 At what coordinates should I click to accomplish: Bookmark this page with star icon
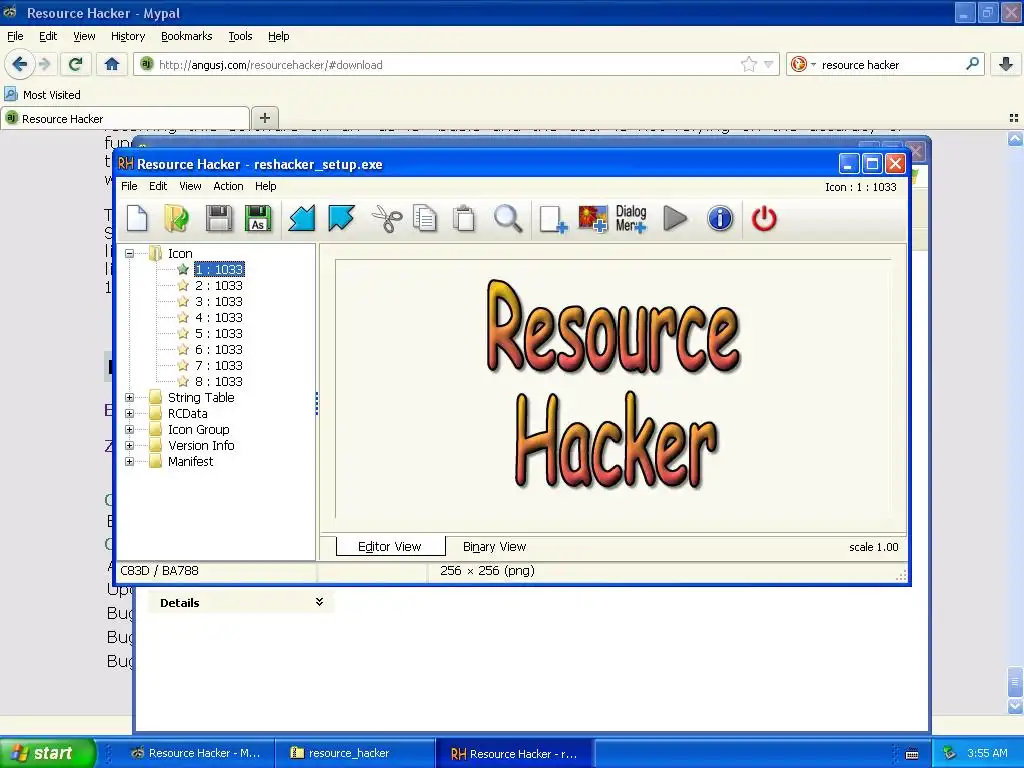coord(748,64)
